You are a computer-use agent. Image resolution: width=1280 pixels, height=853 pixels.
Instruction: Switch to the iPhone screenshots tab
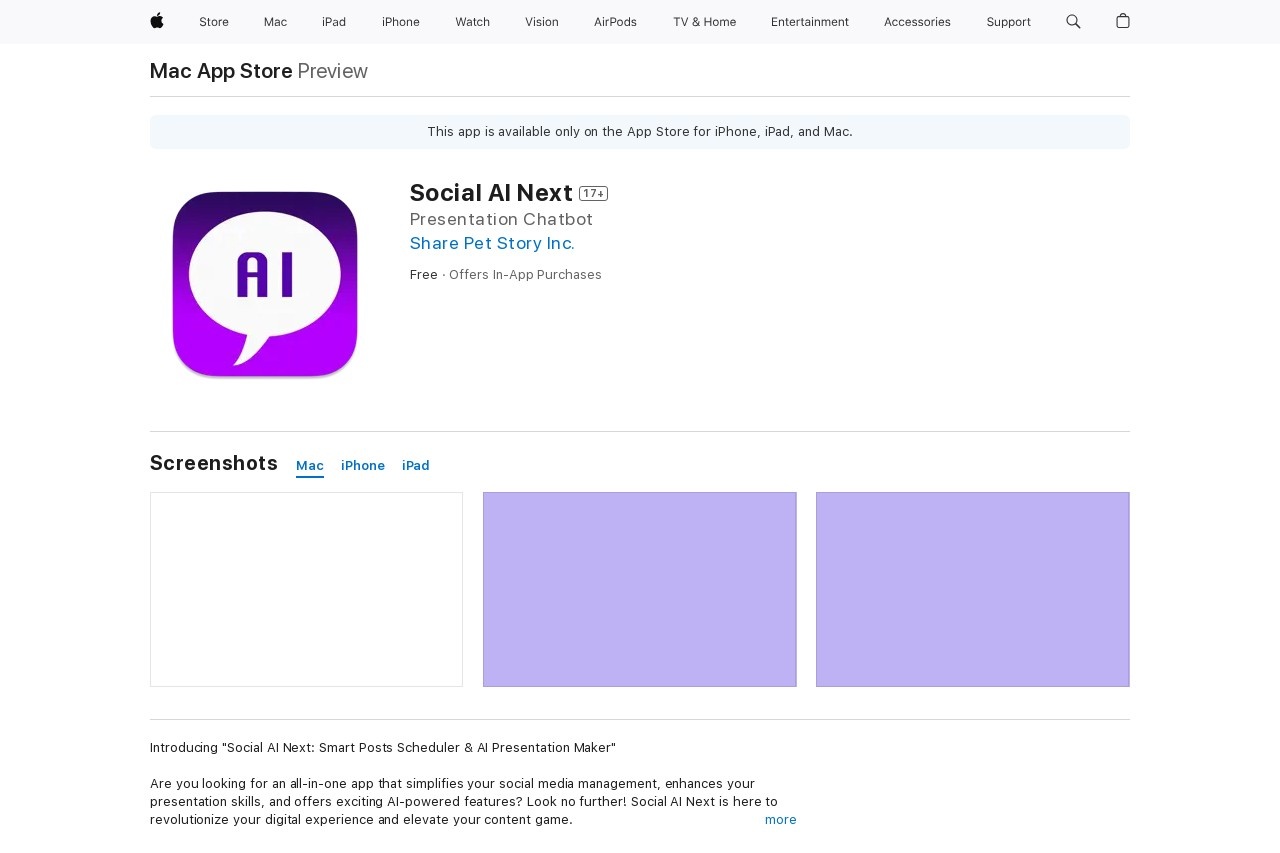pos(363,466)
